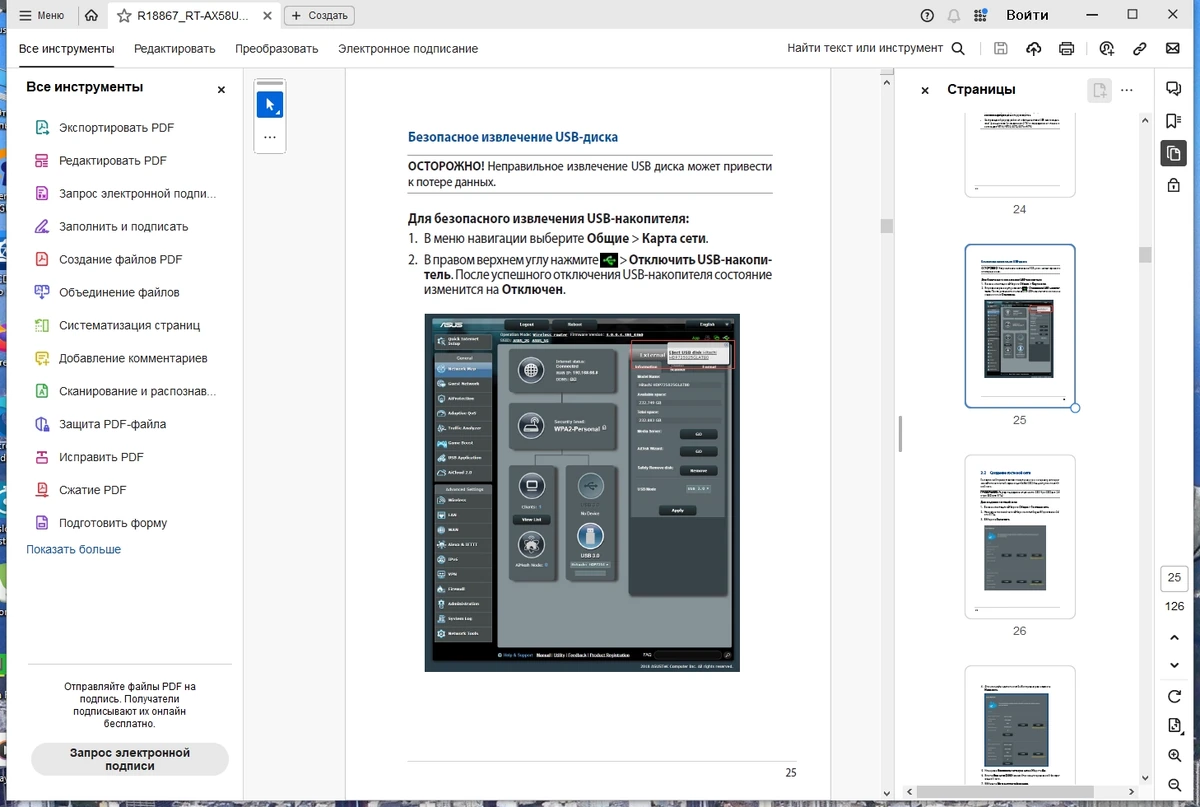This screenshot has height=807, width=1200.
Task: Open Подготовить форму tool
Action: tap(113, 524)
